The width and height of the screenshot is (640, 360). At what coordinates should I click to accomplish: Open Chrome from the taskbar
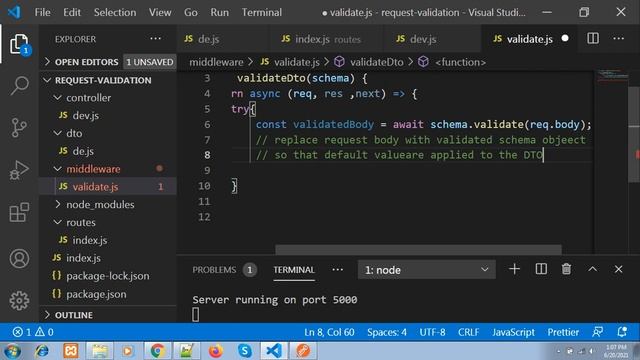158,351
